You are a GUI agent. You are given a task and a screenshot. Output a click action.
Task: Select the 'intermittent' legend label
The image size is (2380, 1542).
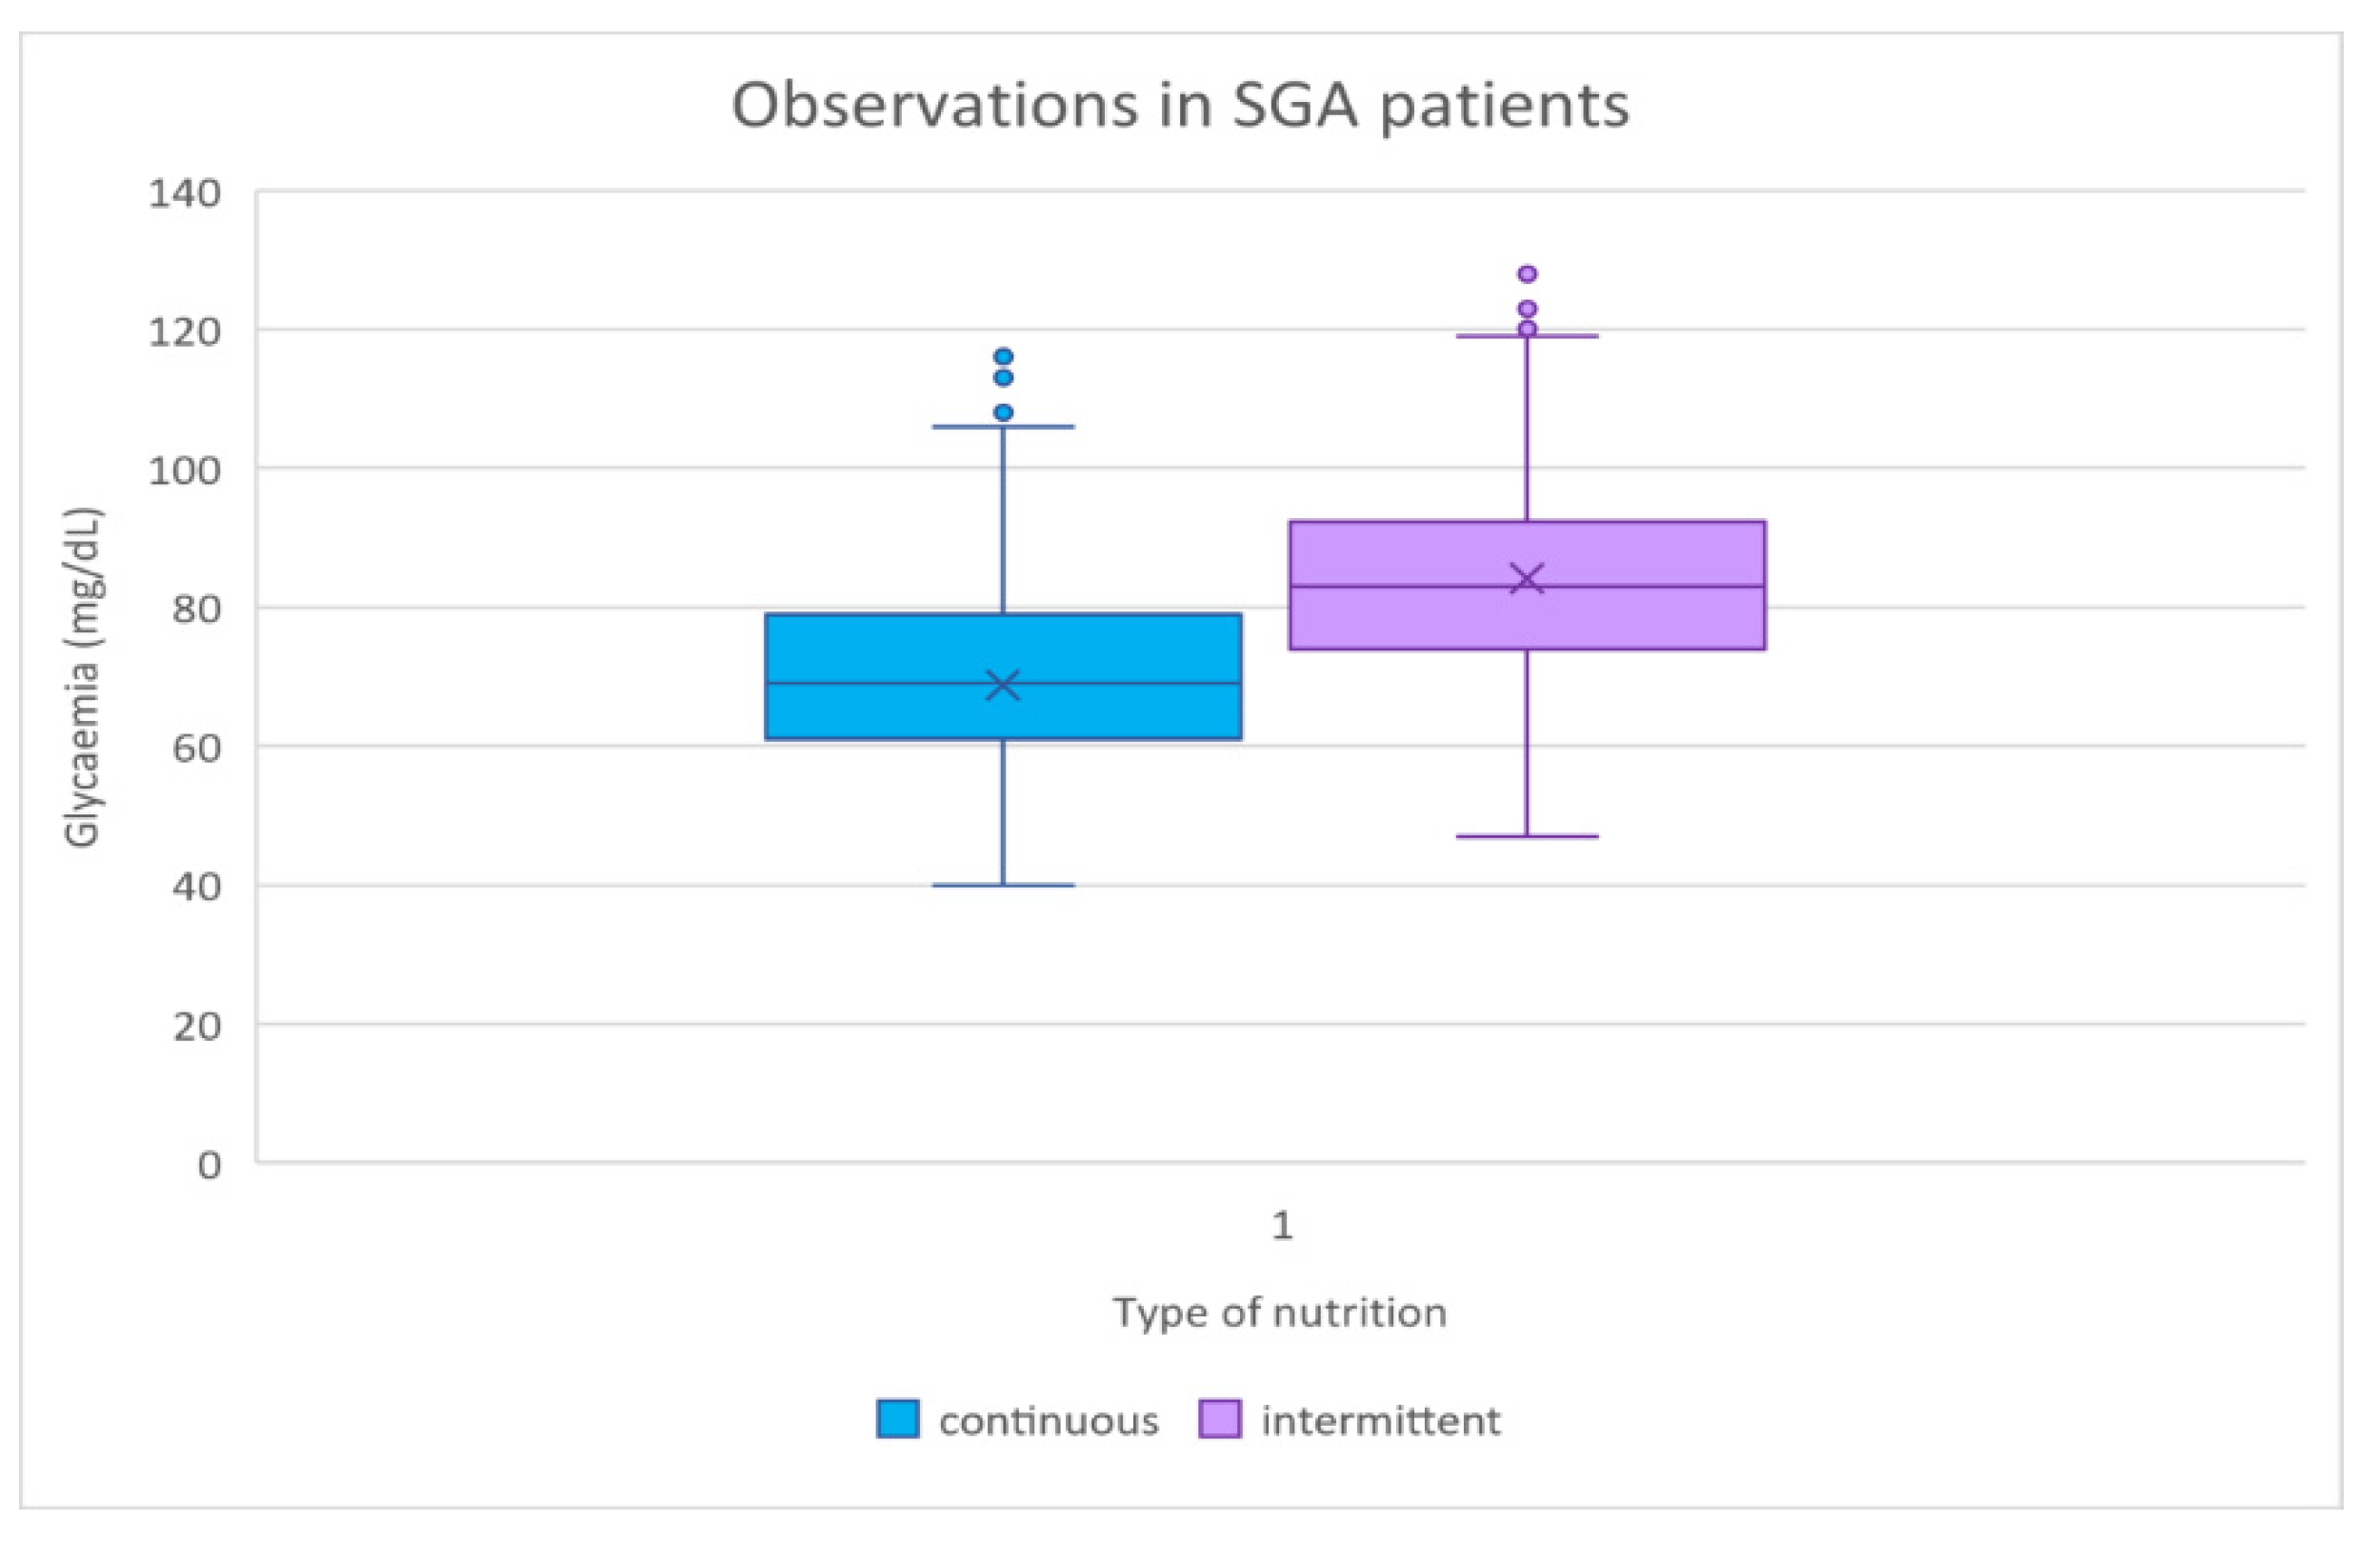pyautogui.click(x=1380, y=1421)
